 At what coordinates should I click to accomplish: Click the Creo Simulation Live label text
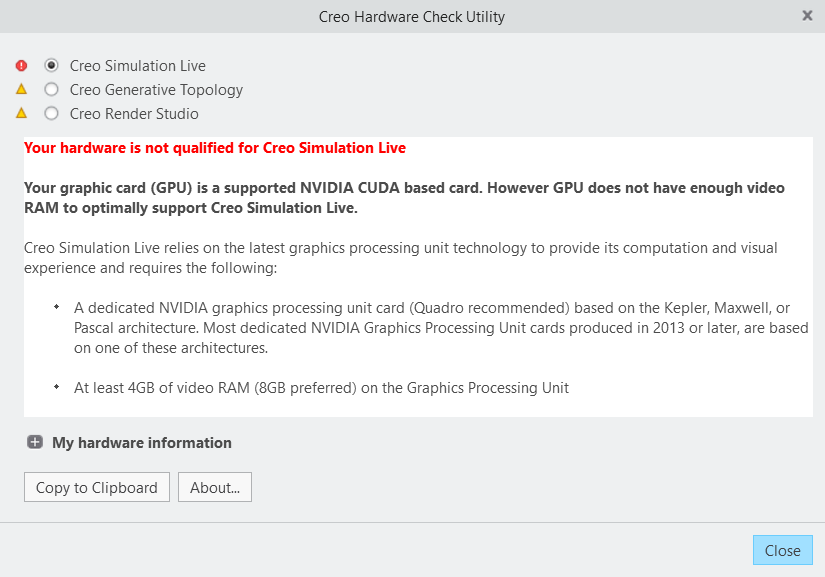(138, 66)
